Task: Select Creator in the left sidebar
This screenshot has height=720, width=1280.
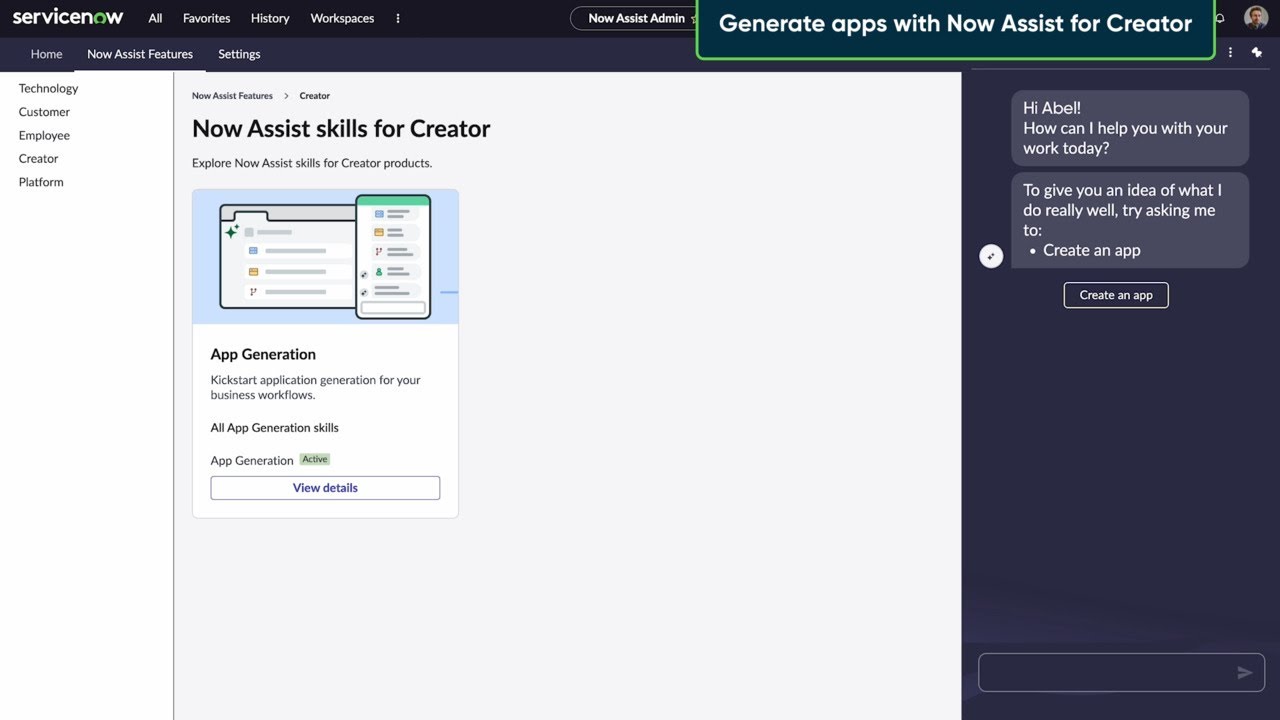Action: 38,158
